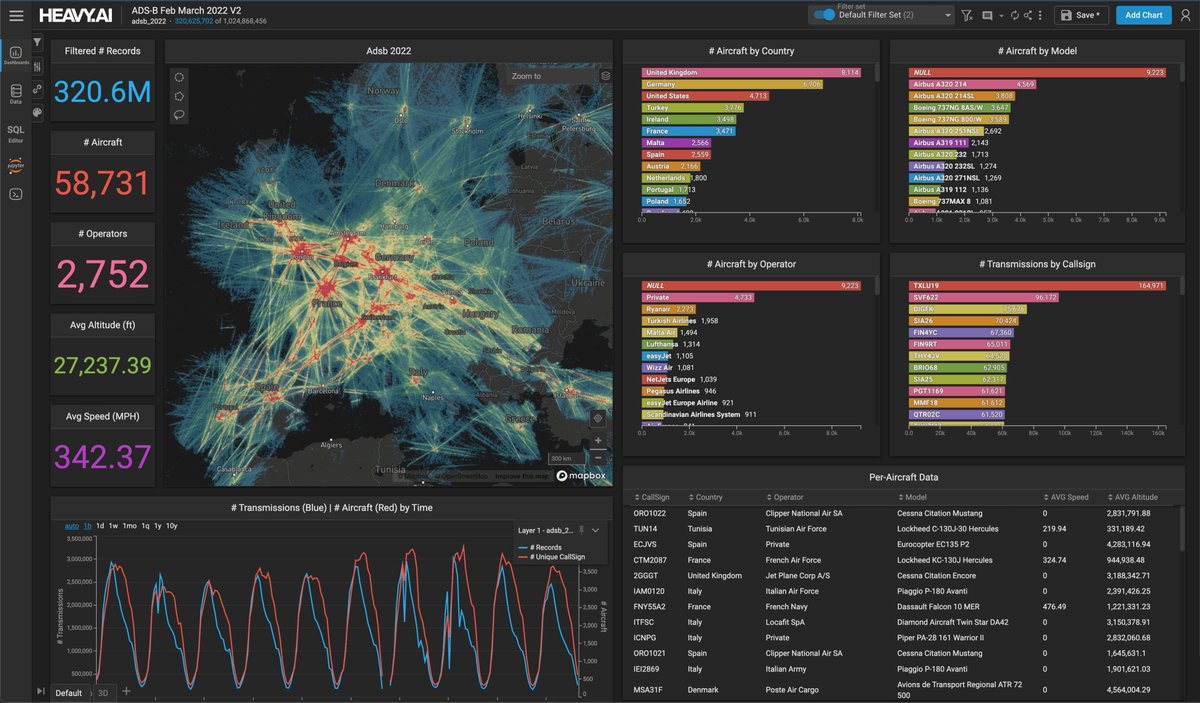This screenshot has width=1200, height=703.
Task: Set time binning to 1y
Action: [x=158, y=526]
